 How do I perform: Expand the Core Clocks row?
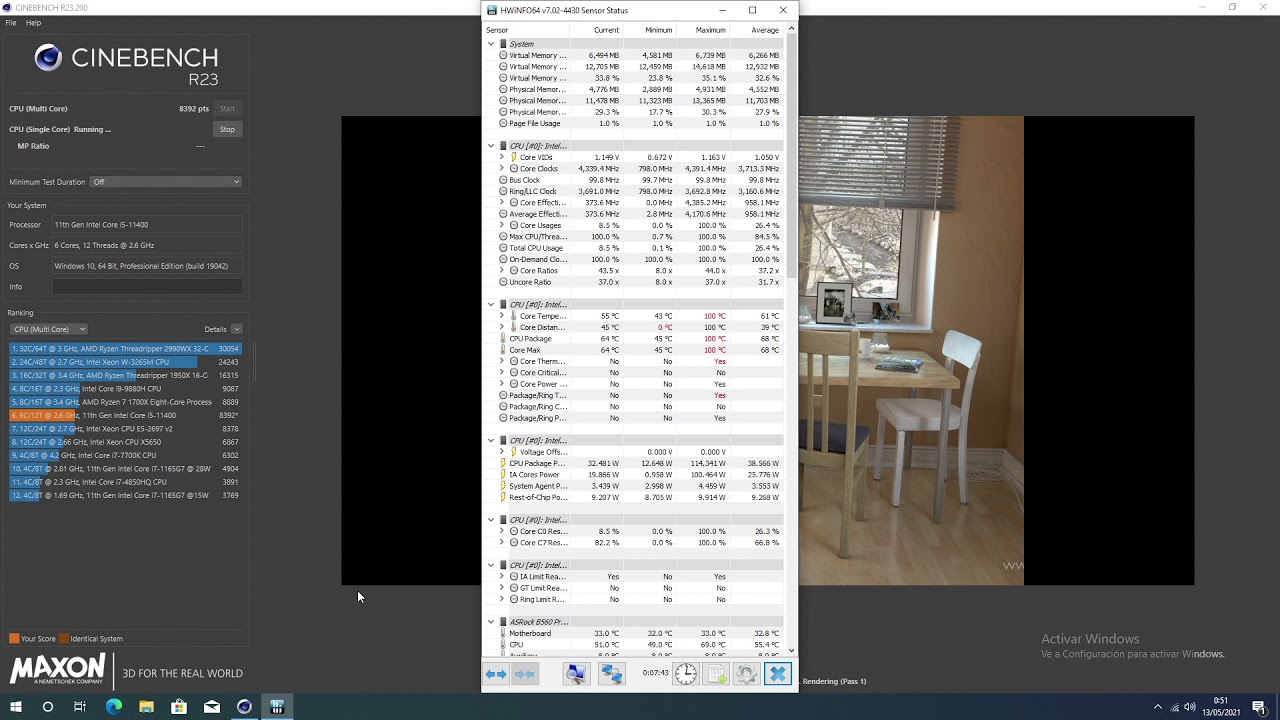coord(502,169)
